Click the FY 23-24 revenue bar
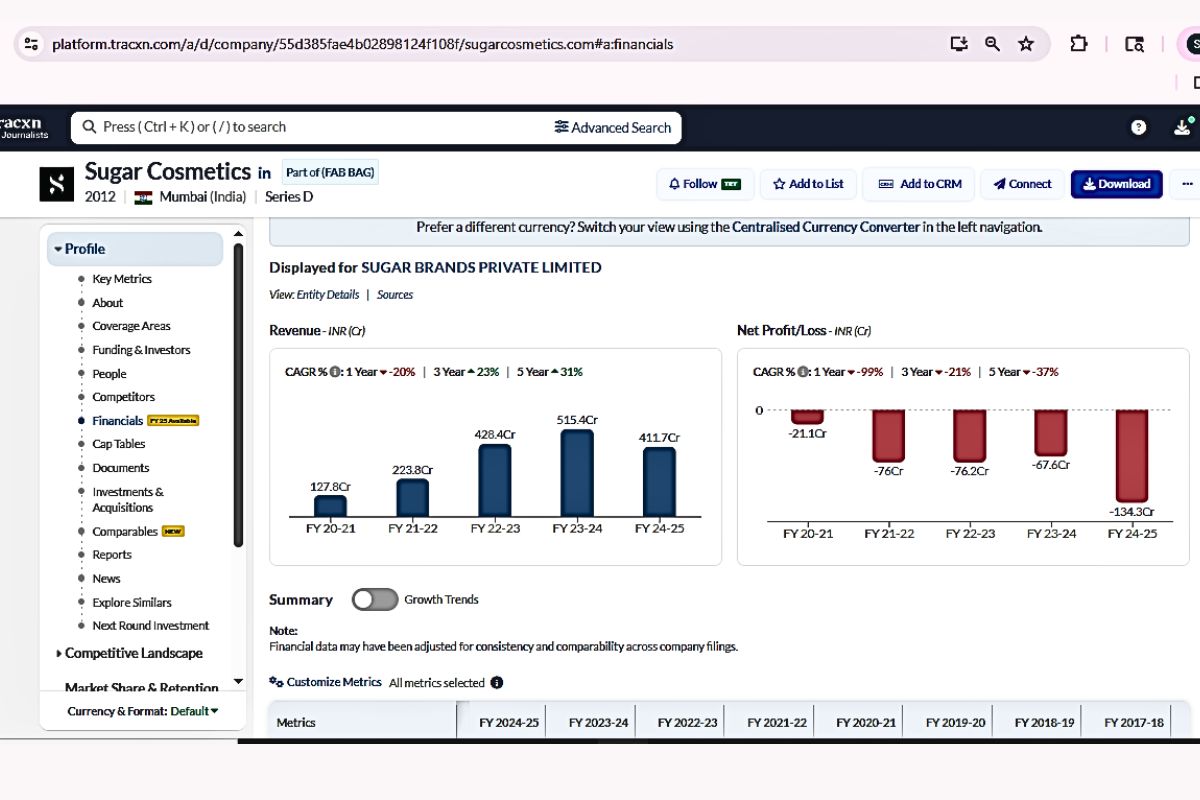 [577, 473]
